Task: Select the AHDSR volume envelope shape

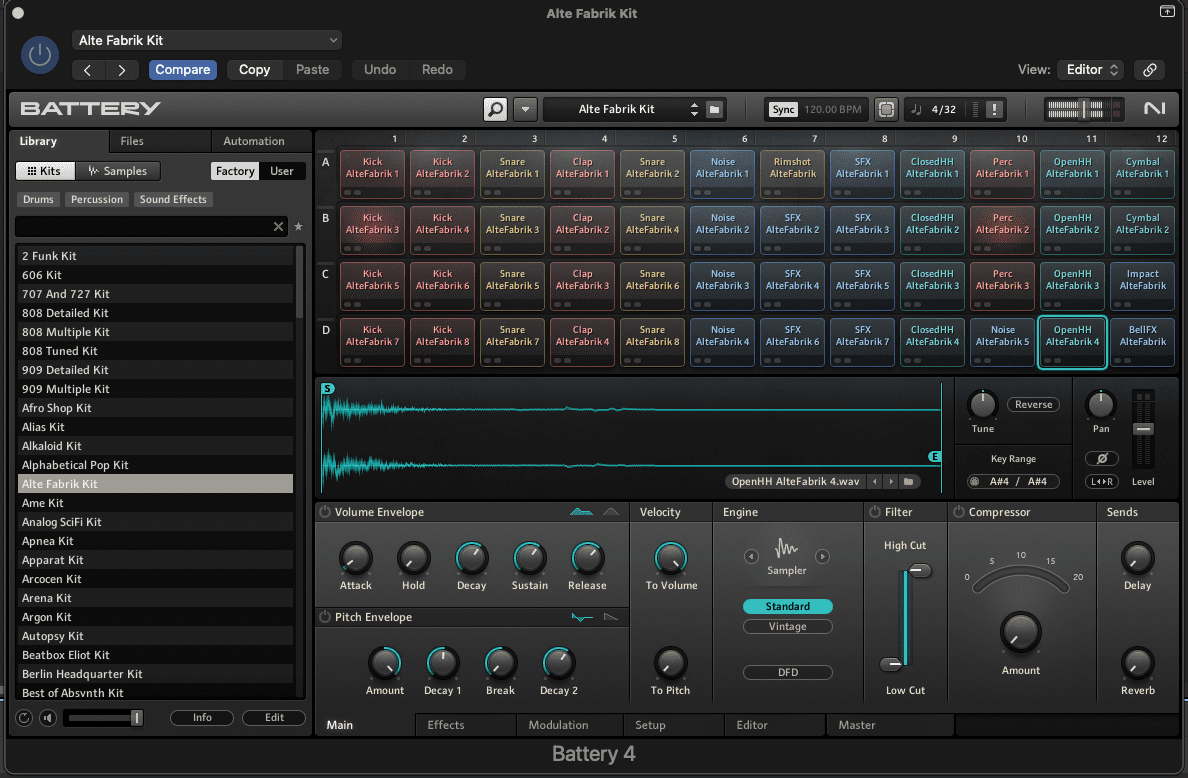Action: pyautogui.click(x=581, y=512)
